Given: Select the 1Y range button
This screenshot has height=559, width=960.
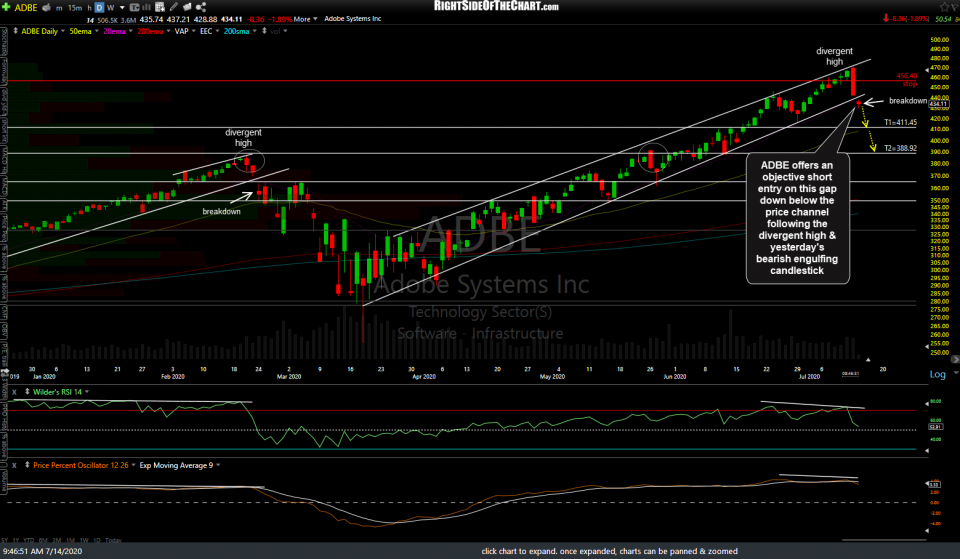Looking at the screenshot, I should coord(16,541).
